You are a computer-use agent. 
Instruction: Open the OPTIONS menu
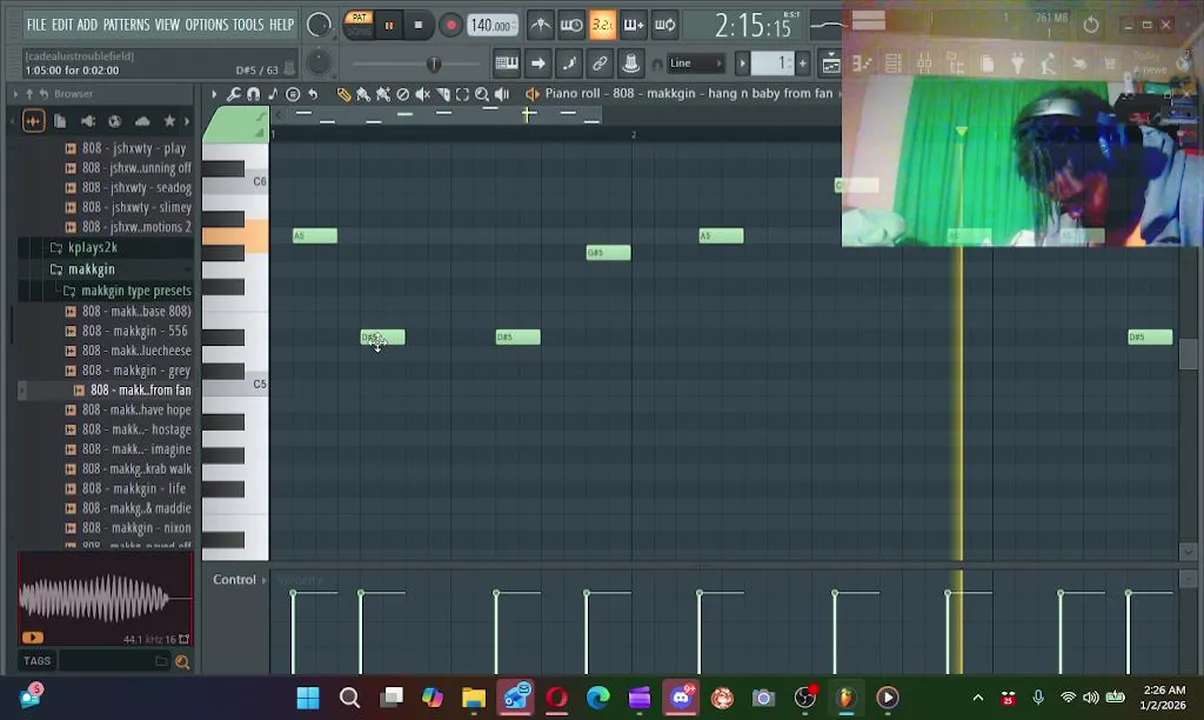(x=206, y=24)
